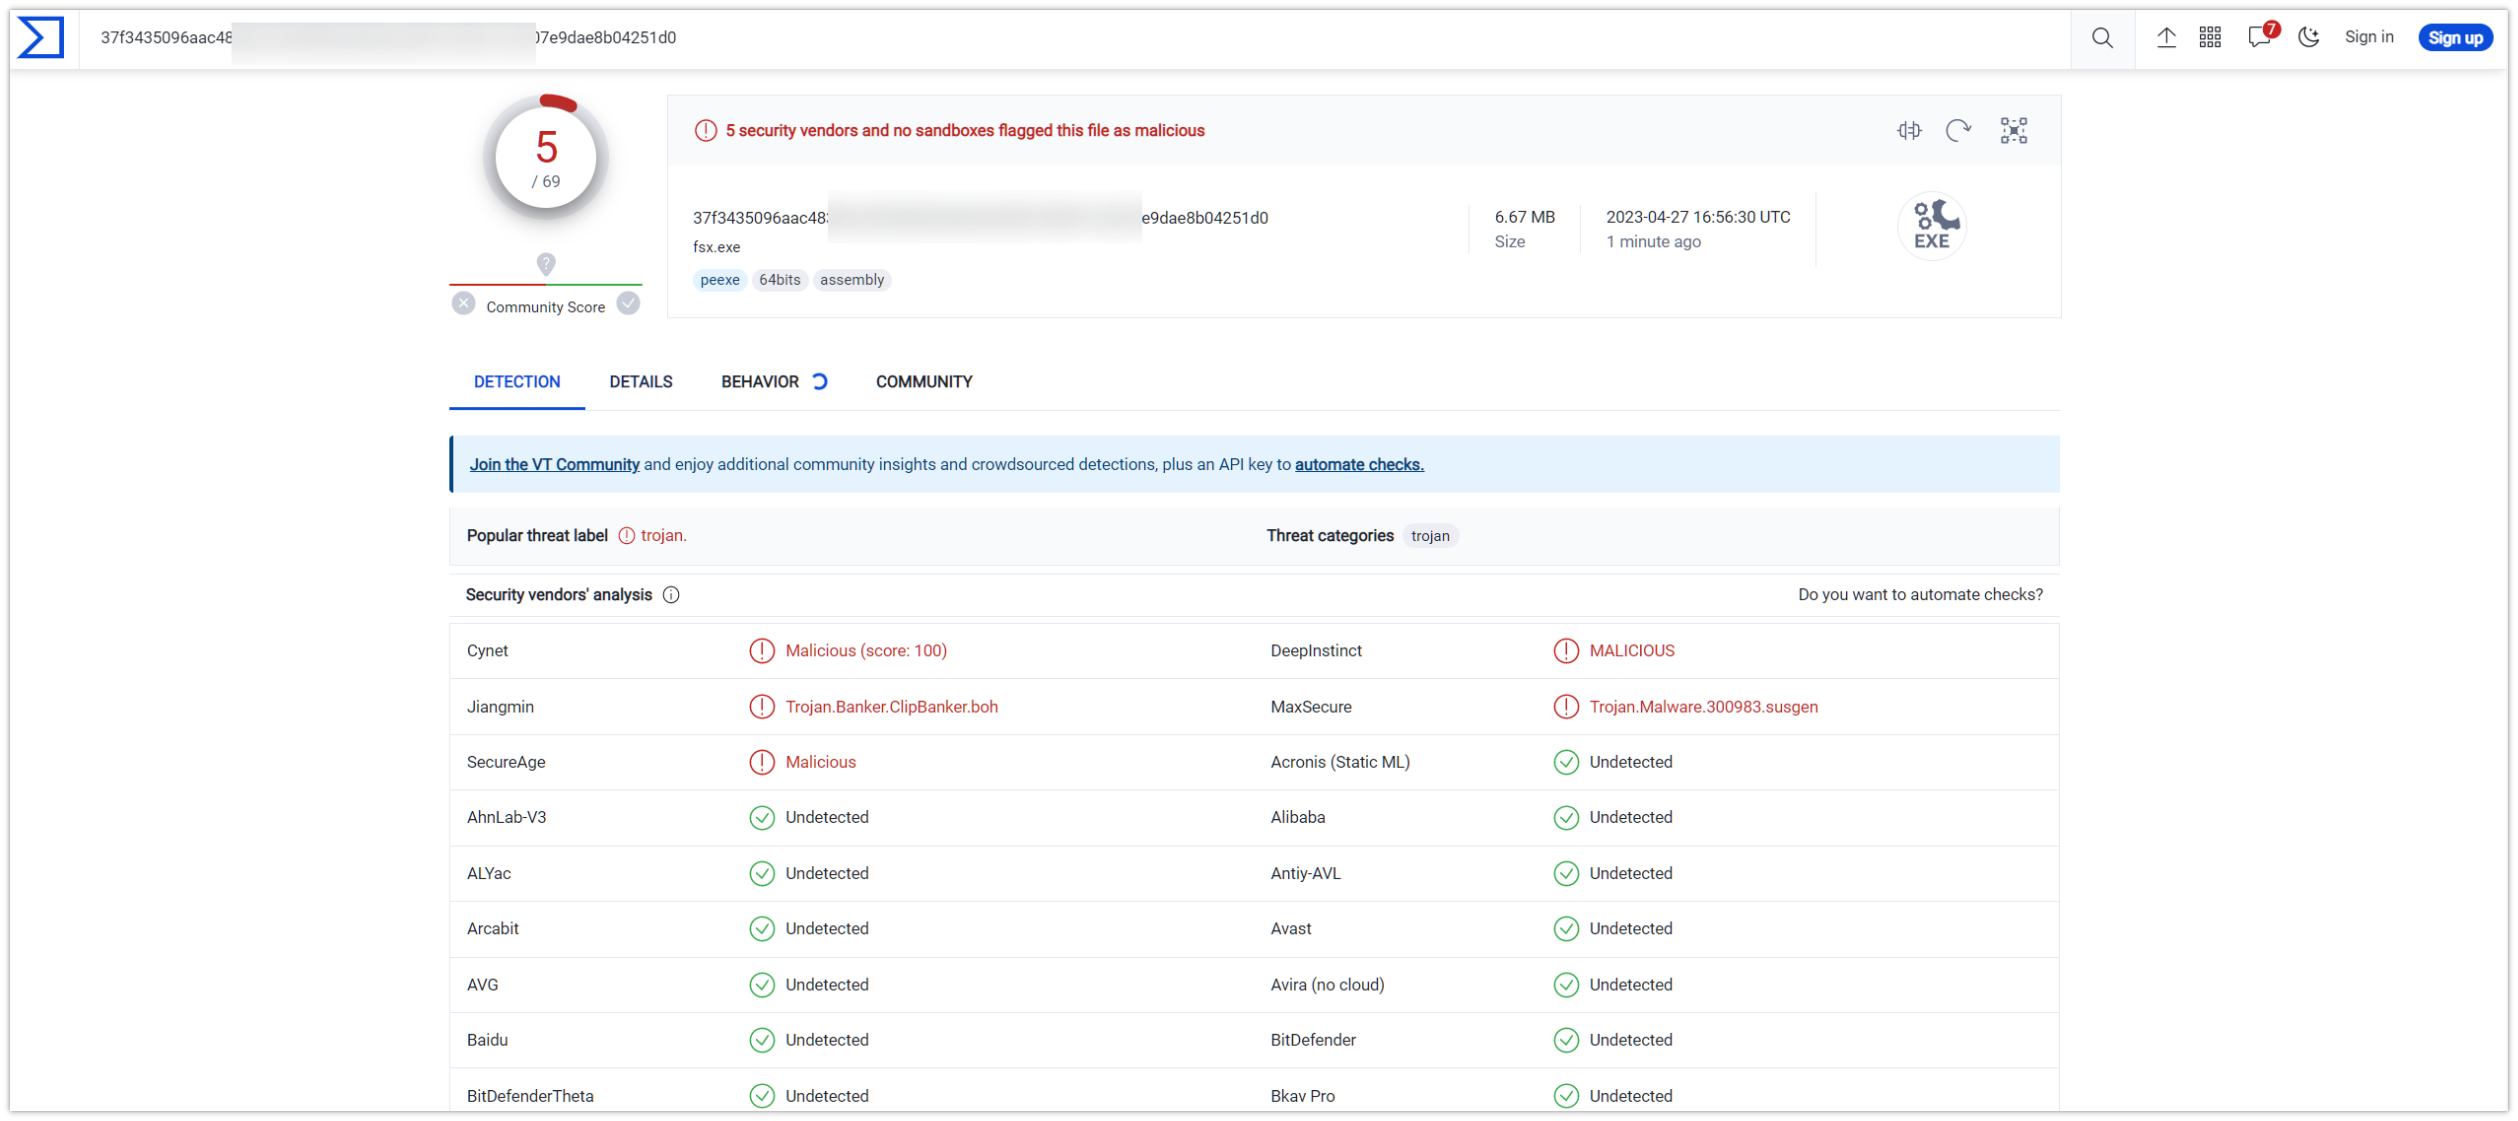Click the DeepInstinct malicious alert icon
Viewport: 2518px width, 1121px height.
click(x=1566, y=651)
